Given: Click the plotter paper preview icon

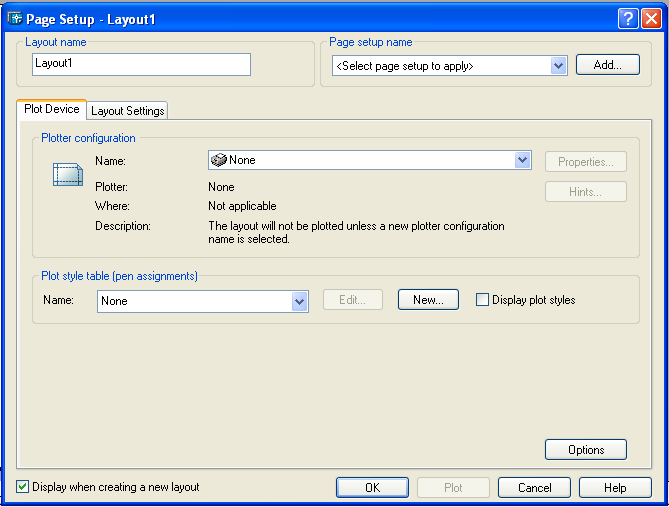Looking at the screenshot, I should pyautogui.click(x=68, y=175).
